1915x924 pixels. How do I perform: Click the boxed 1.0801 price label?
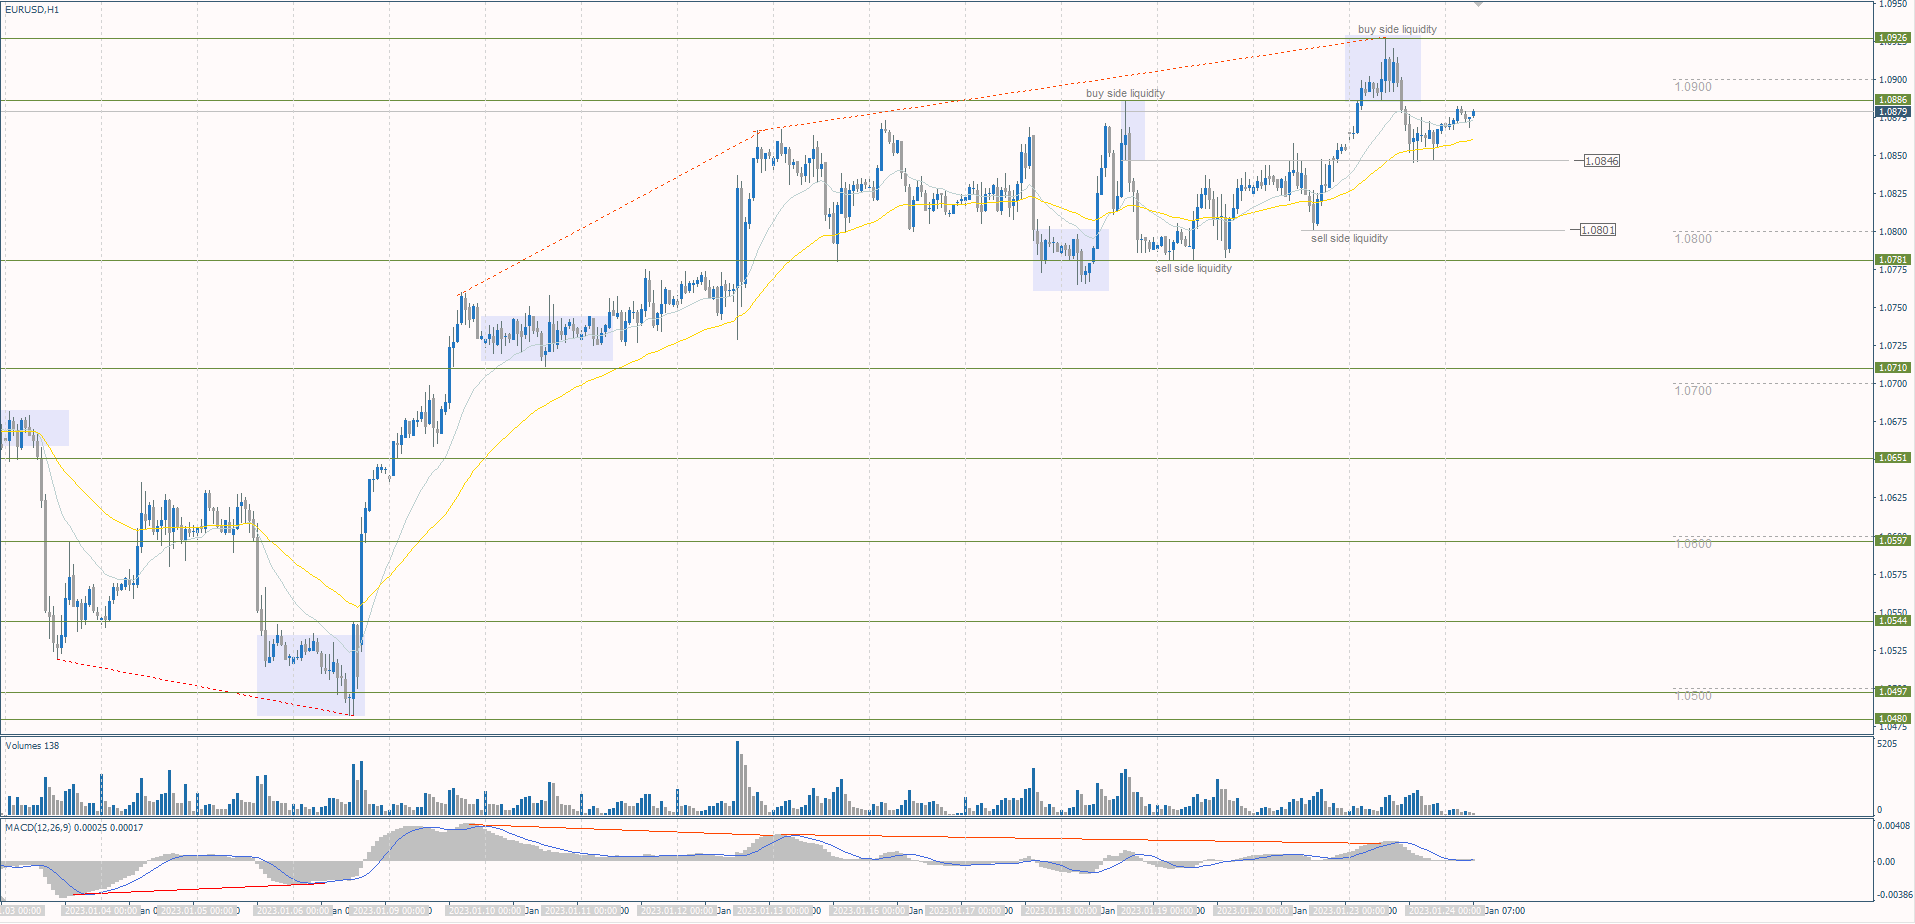(x=1598, y=230)
